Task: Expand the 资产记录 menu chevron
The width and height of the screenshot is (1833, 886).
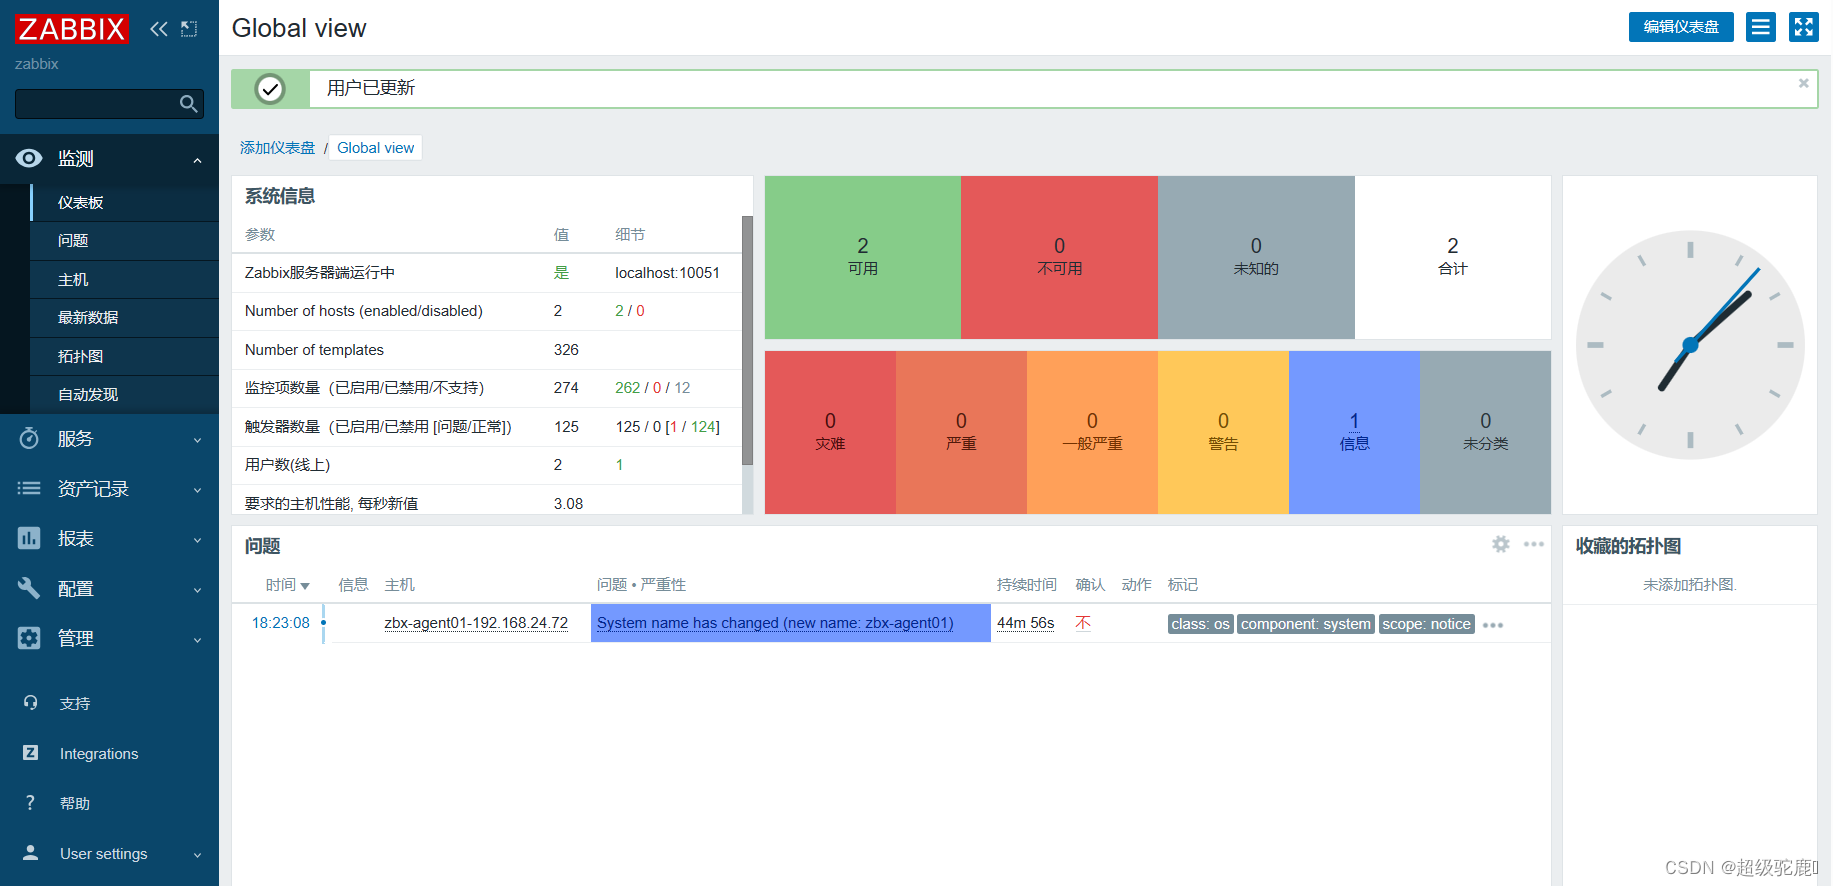Action: (x=197, y=490)
